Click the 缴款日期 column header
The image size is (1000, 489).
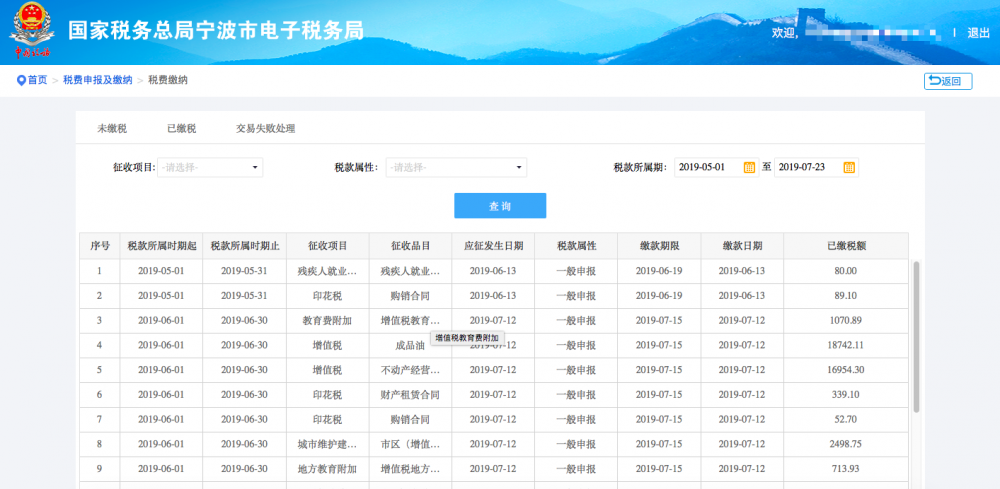(742, 245)
